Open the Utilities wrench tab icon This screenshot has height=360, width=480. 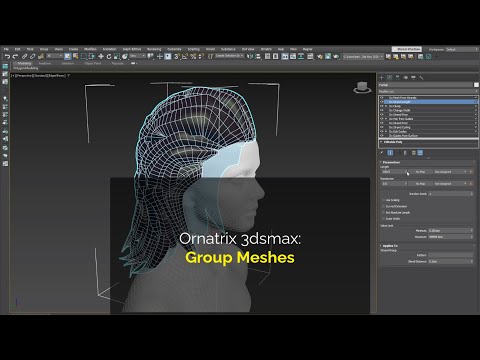pyautogui.click(x=421, y=77)
